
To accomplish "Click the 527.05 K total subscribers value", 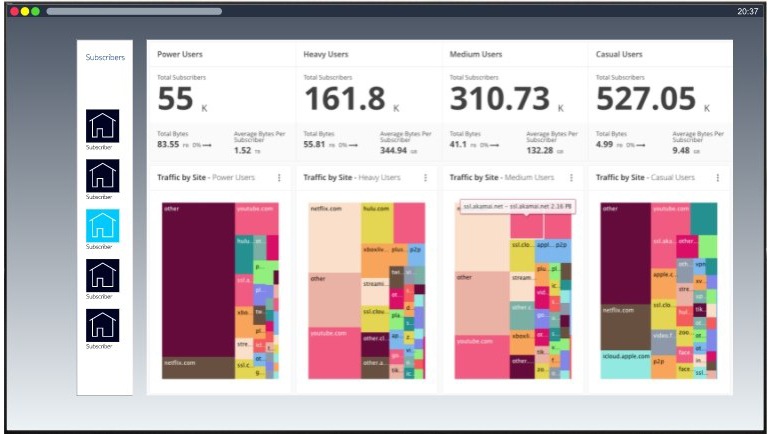I will [653, 100].
